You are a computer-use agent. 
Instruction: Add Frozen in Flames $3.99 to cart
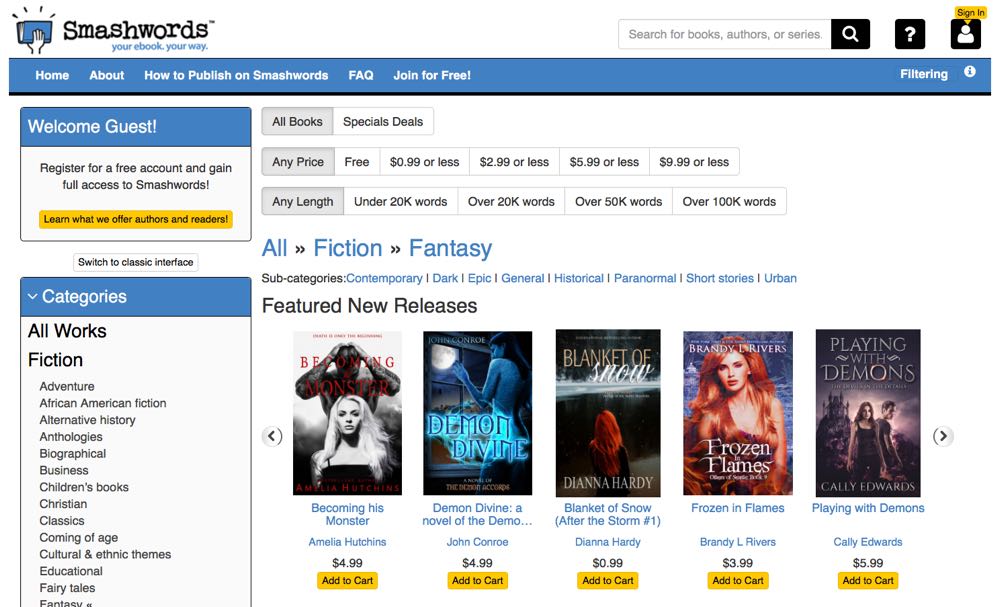pos(738,581)
